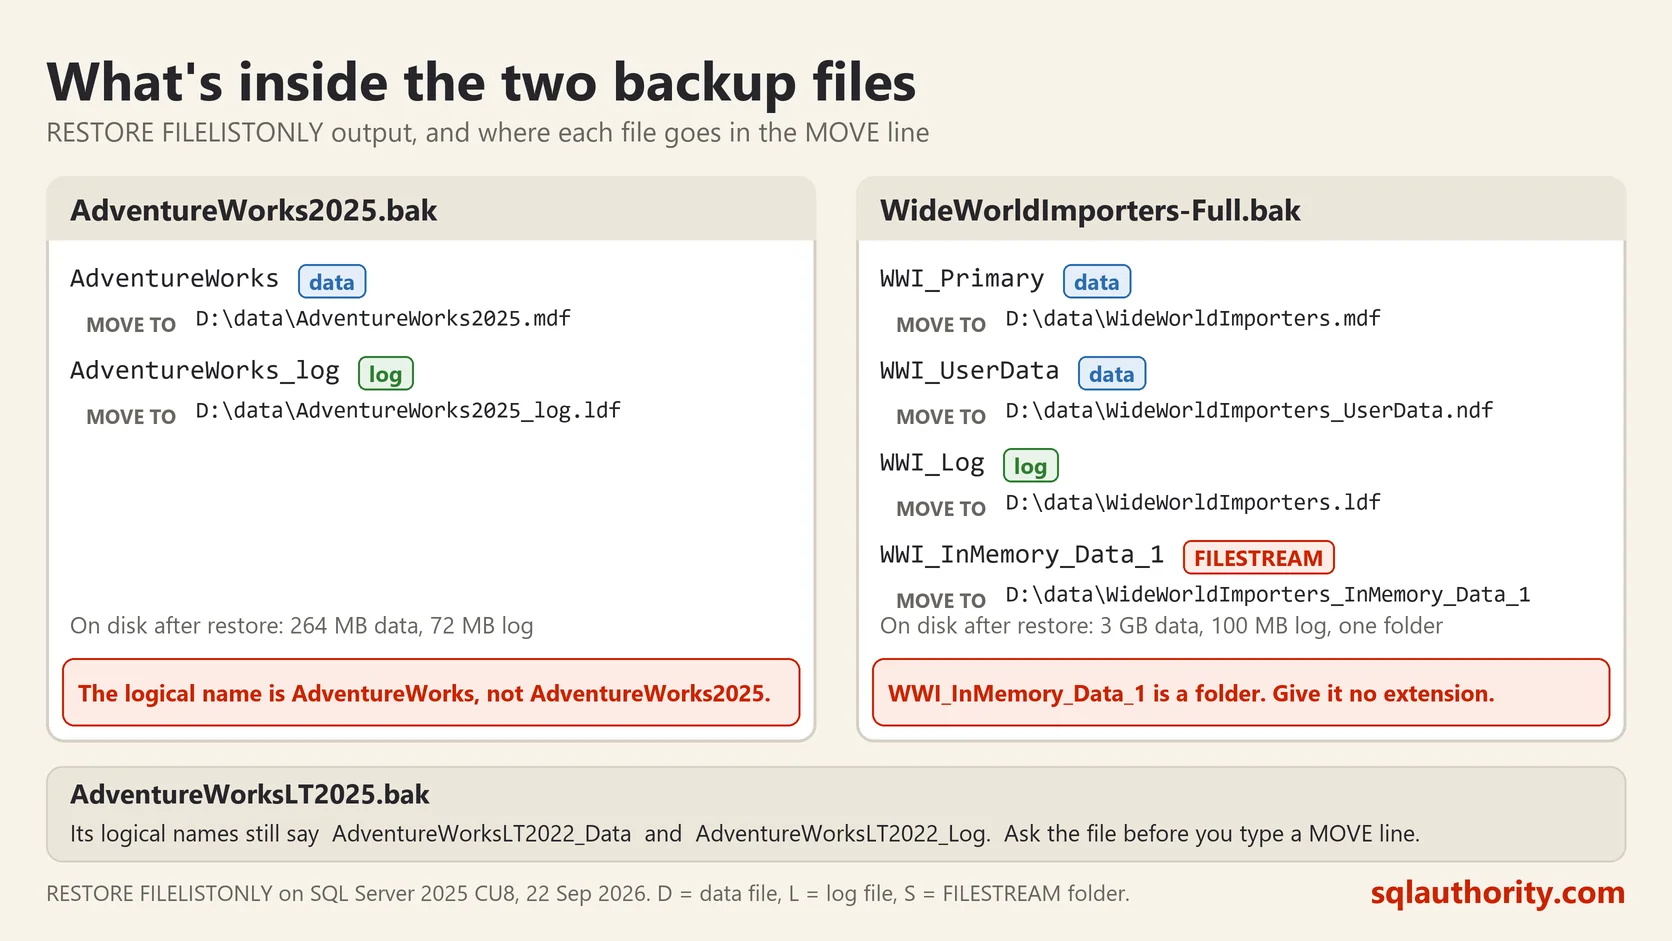Select the logical name WWI_UserData
This screenshot has width=1672, height=941.
(969, 371)
